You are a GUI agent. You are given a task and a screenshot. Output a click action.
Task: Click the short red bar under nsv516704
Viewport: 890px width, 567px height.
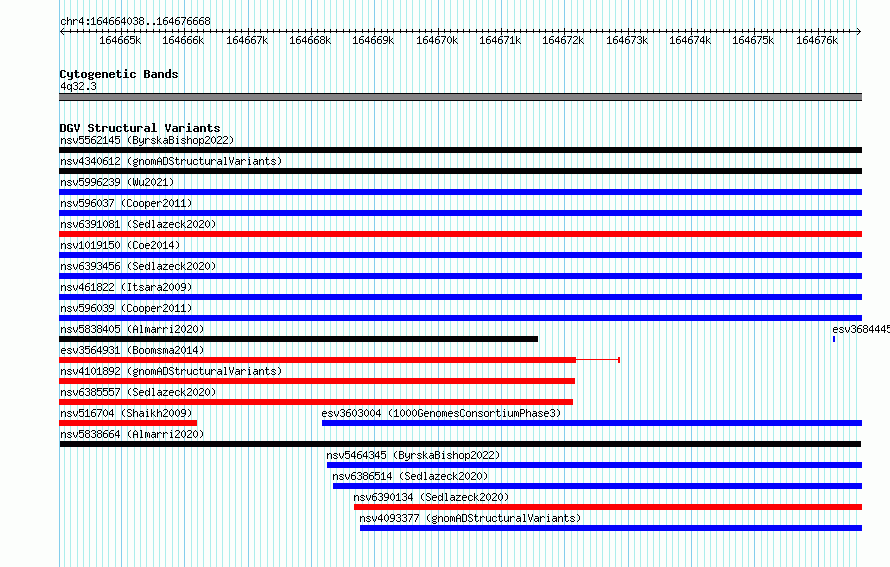128,423
